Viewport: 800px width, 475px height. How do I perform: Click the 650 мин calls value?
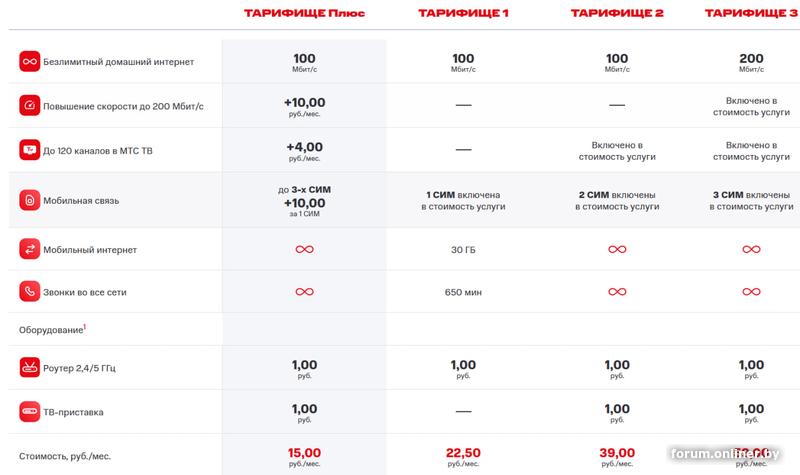click(463, 292)
